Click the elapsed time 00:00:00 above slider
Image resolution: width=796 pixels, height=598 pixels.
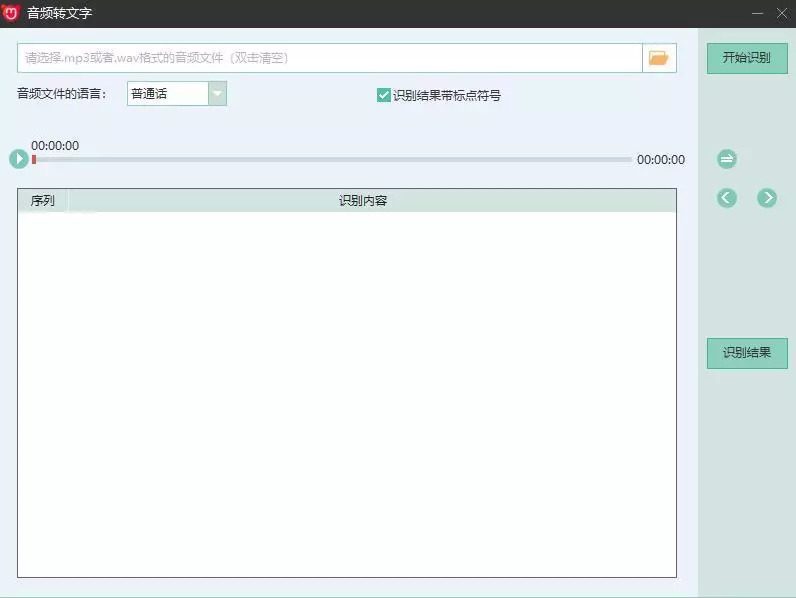[55, 146]
